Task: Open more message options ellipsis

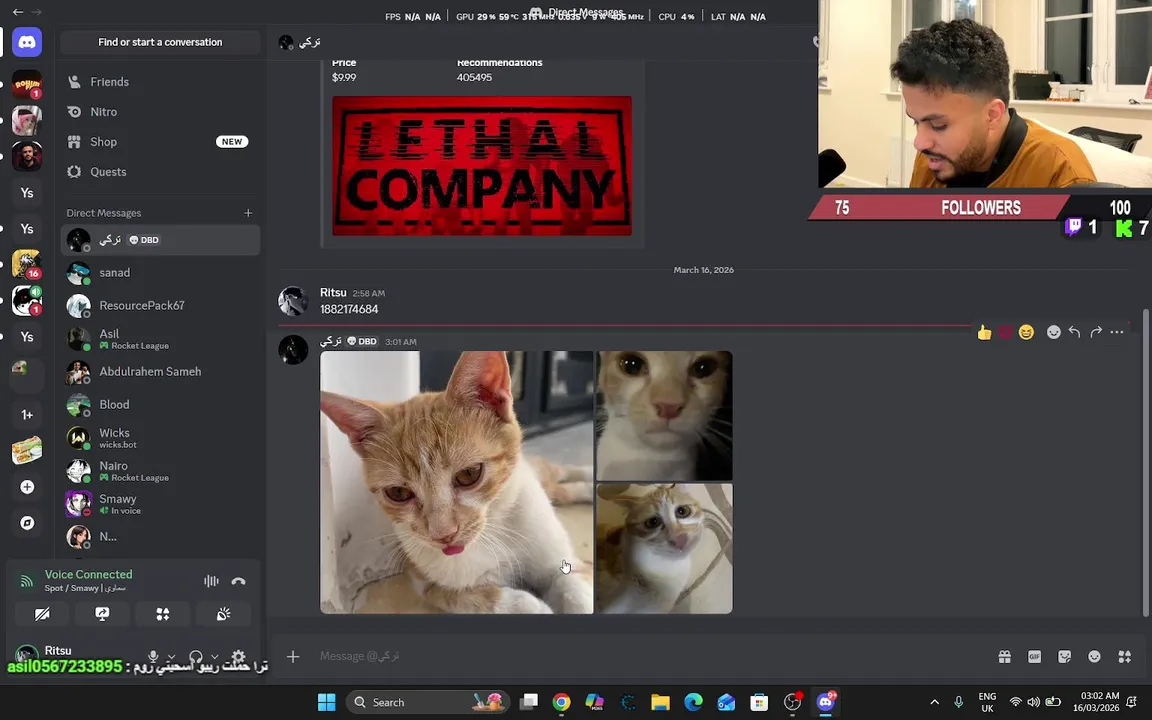Action: click(1117, 333)
